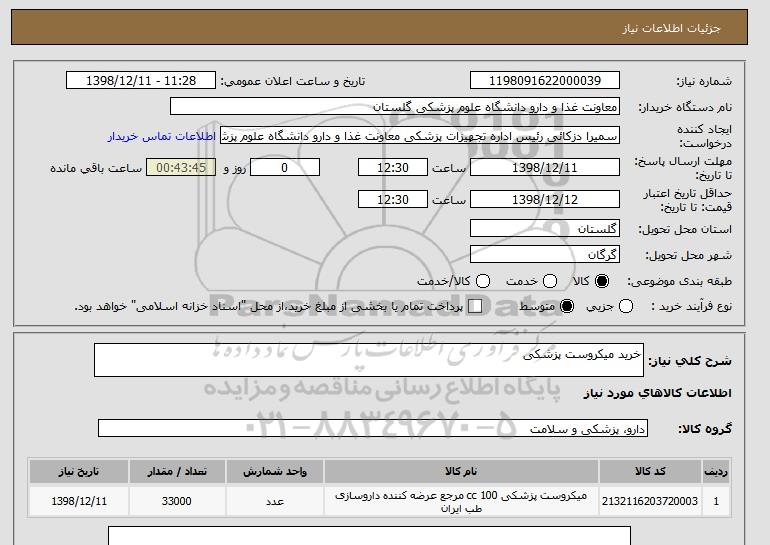Click the واحد شمارش column header
Image resolution: width=770 pixels, height=545 pixels.
pyautogui.click(x=275, y=471)
